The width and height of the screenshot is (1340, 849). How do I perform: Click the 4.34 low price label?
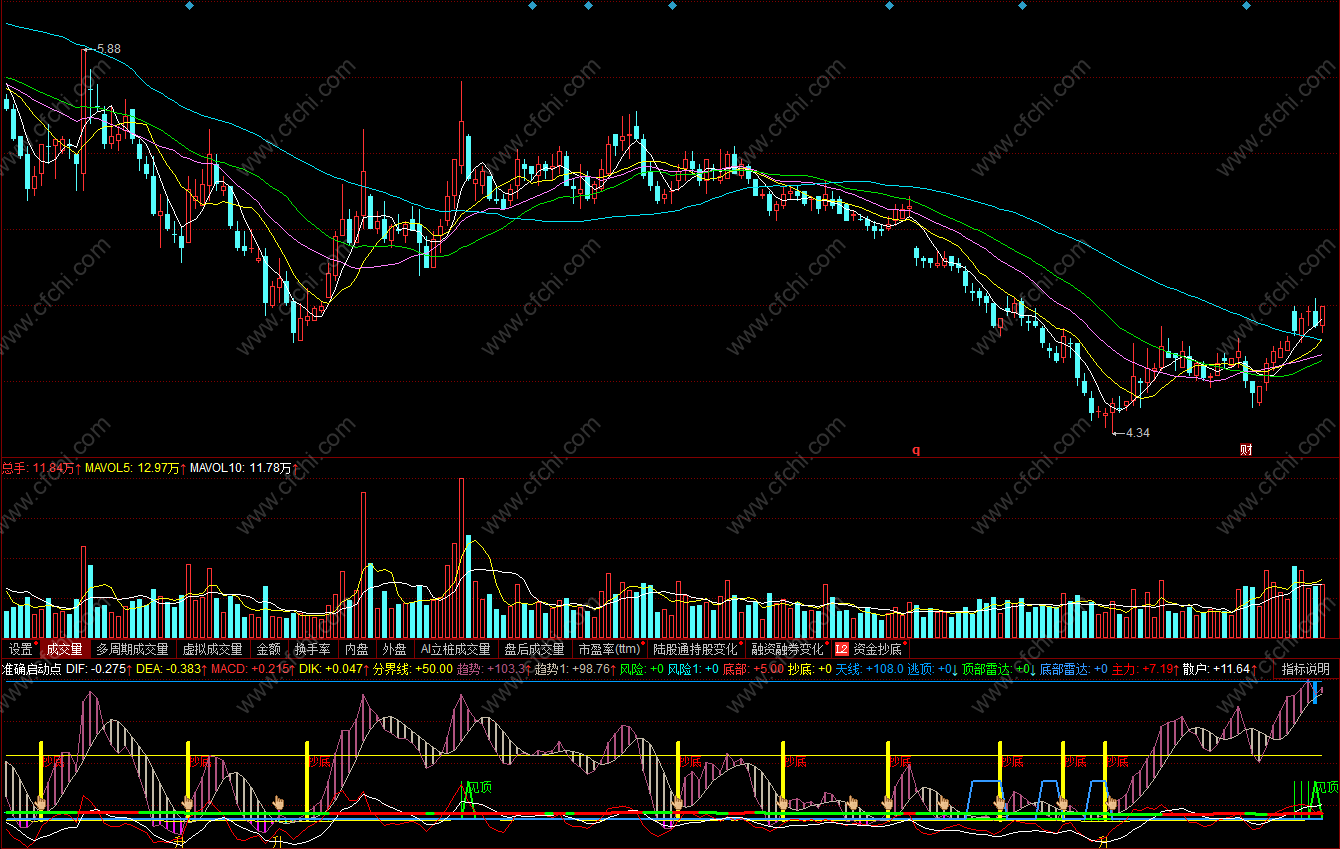point(1138,433)
